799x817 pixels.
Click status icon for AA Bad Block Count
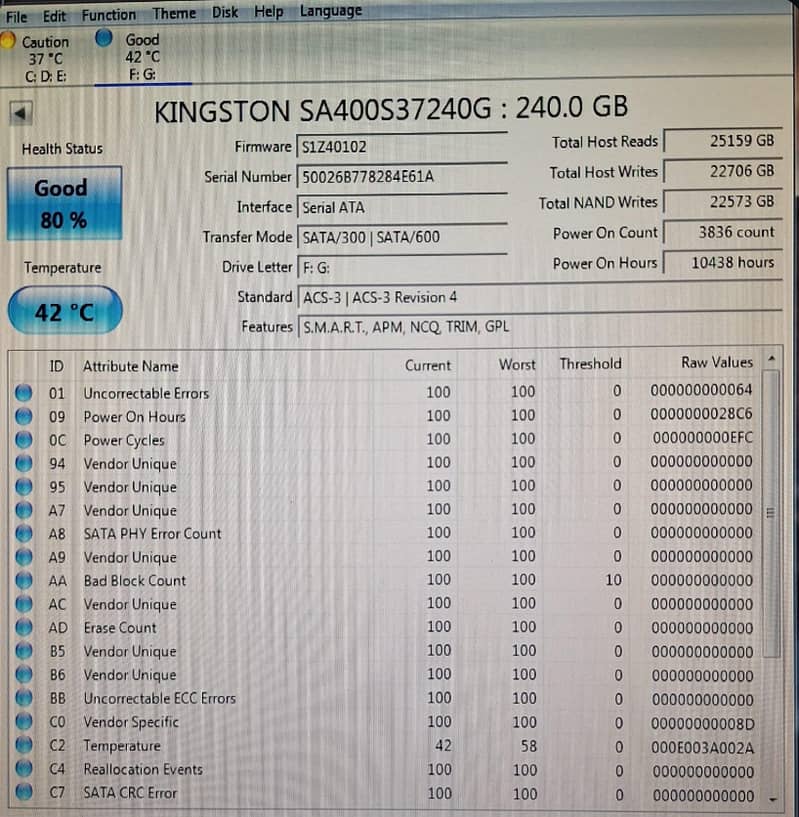pyautogui.click(x=23, y=580)
